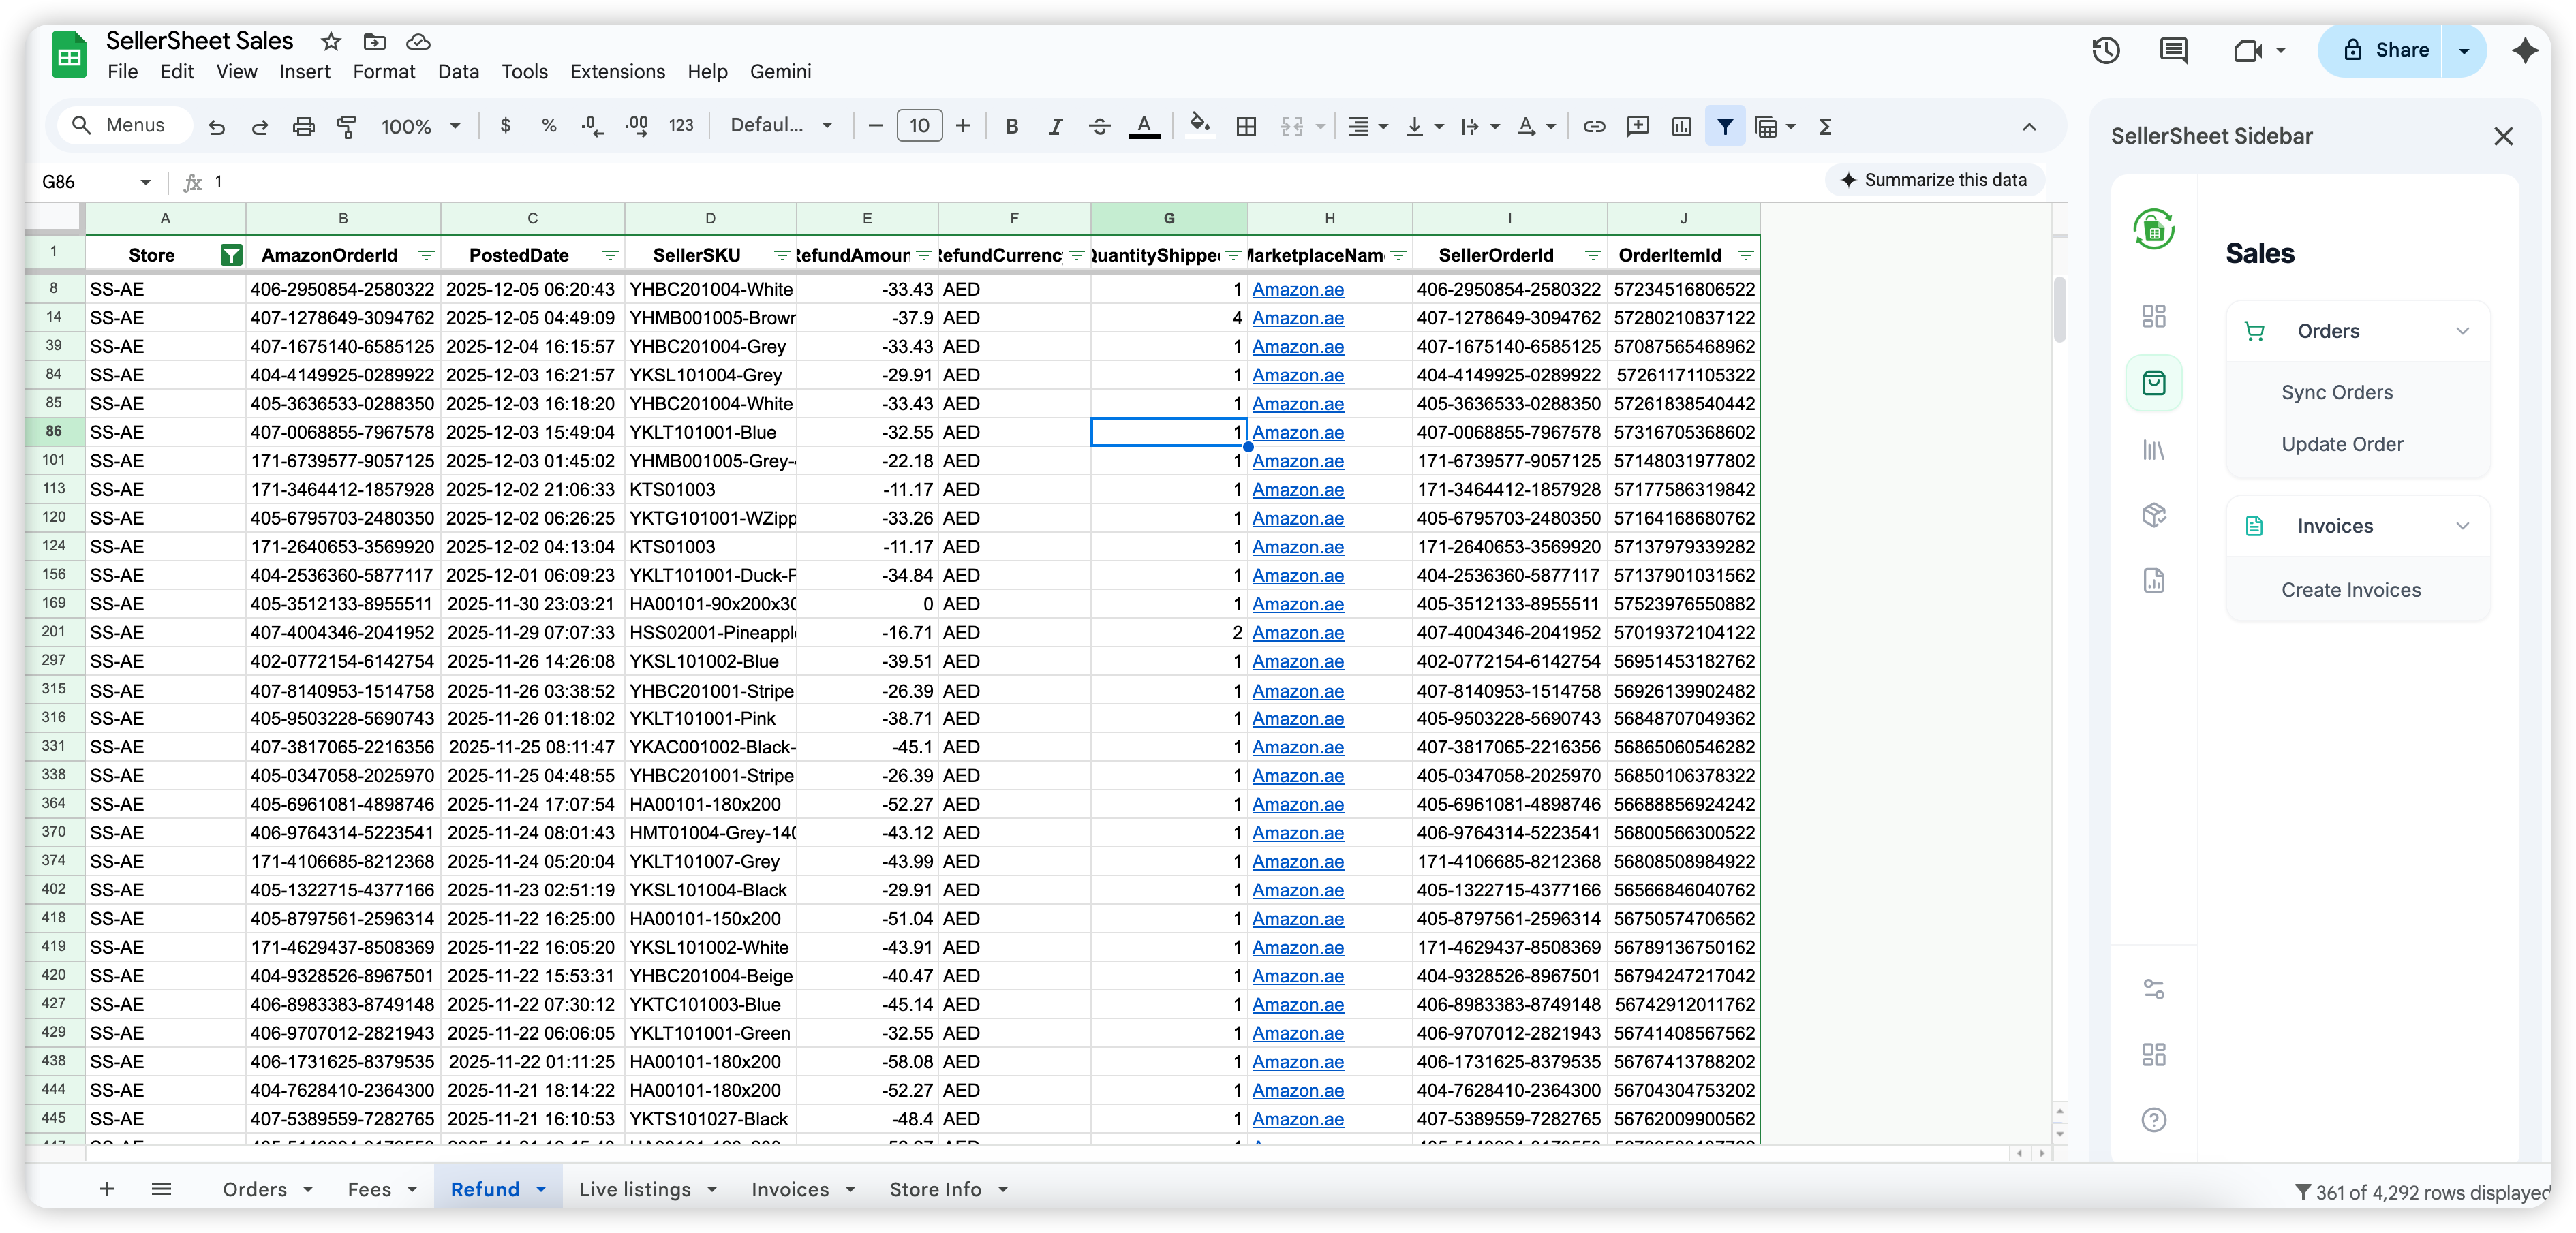Collapse the Orders section in sidebar
Viewport: 2576px width, 1233px height.
2462,331
